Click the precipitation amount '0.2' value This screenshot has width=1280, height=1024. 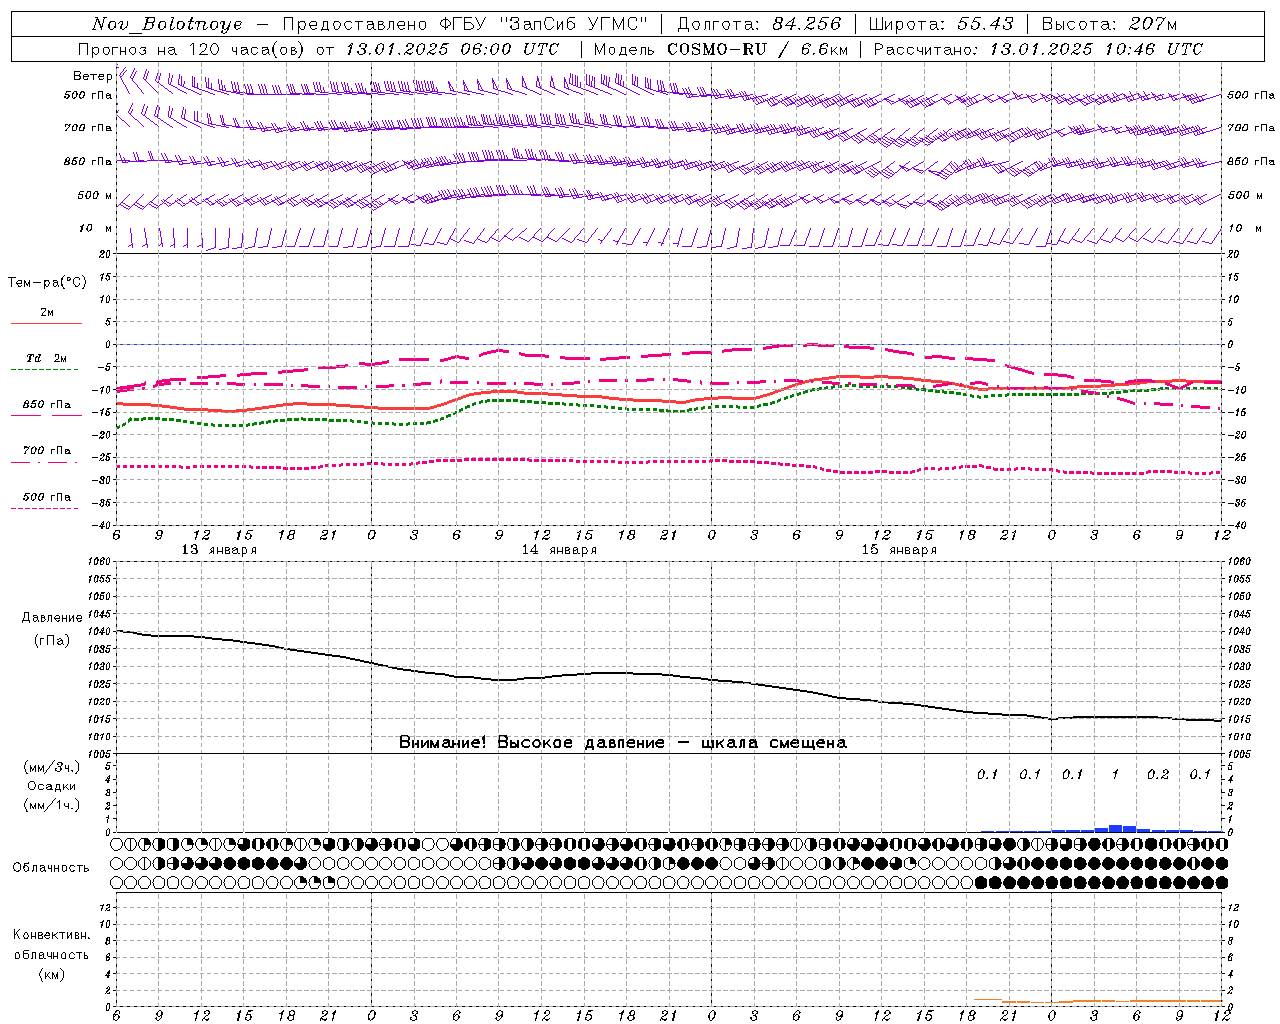pyautogui.click(x=1158, y=775)
